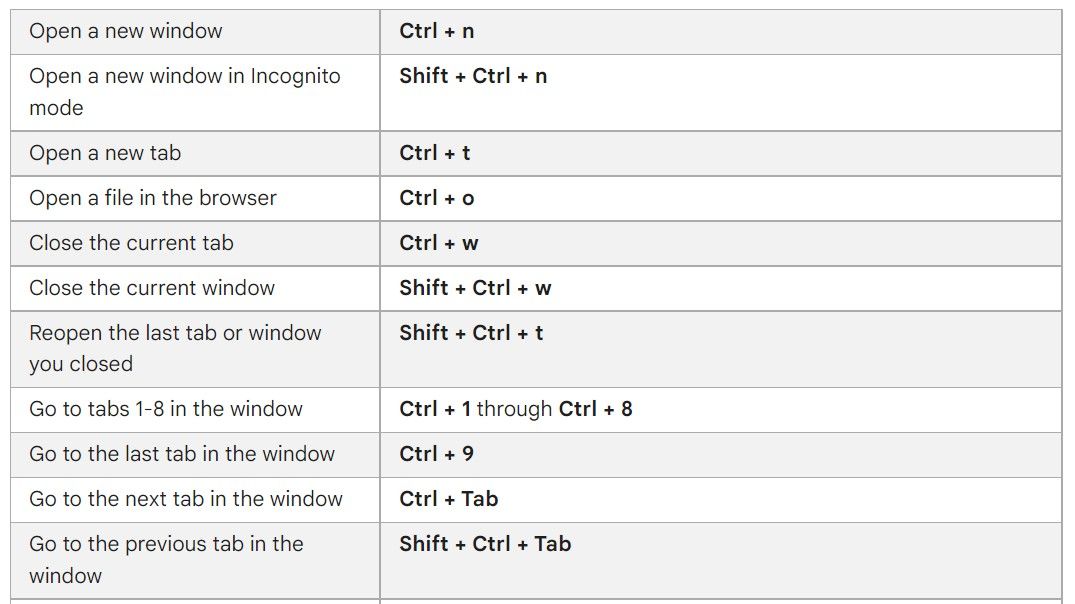1075x604 pixels.
Task: Select the 'Ctrl + o' shortcut cell
Action: coord(721,199)
